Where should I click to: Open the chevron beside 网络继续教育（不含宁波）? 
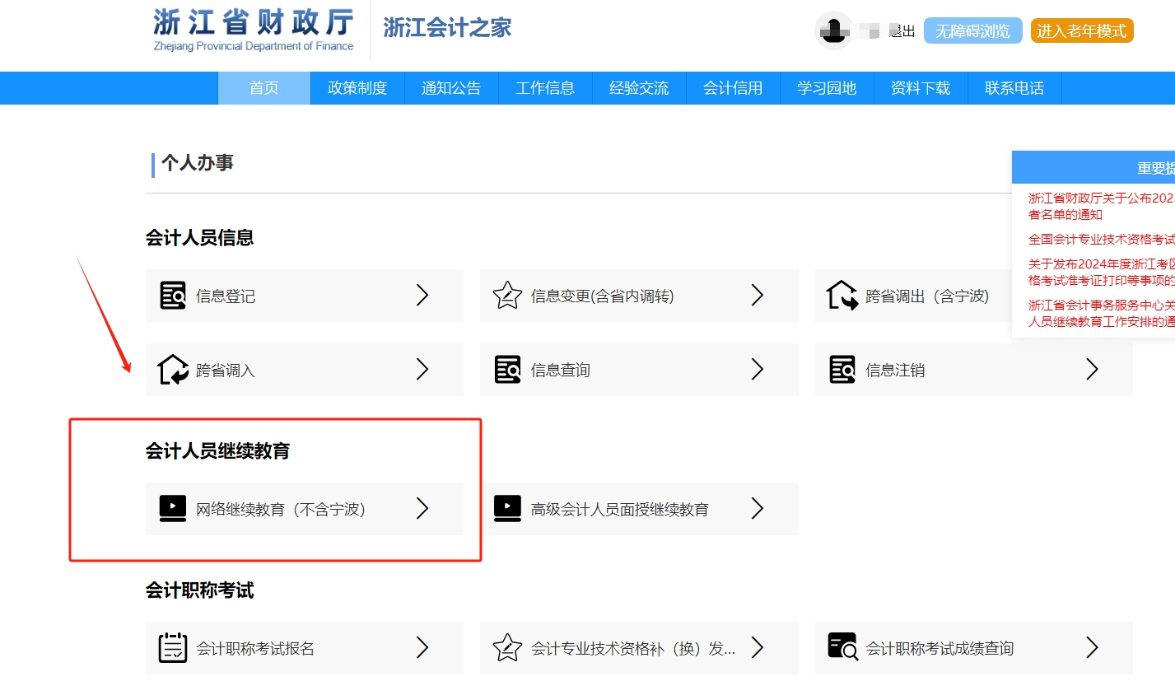click(422, 509)
